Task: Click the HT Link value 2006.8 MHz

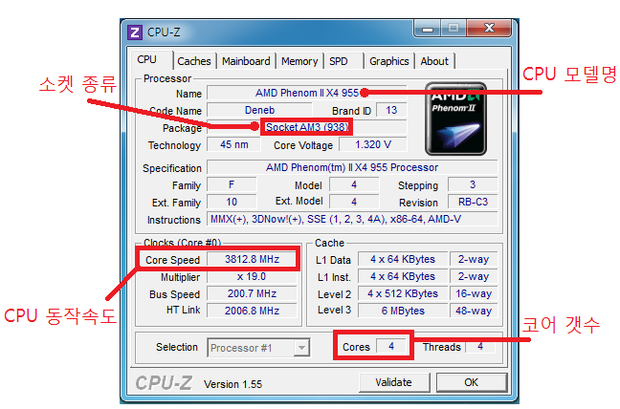Action: tap(252, 311)
